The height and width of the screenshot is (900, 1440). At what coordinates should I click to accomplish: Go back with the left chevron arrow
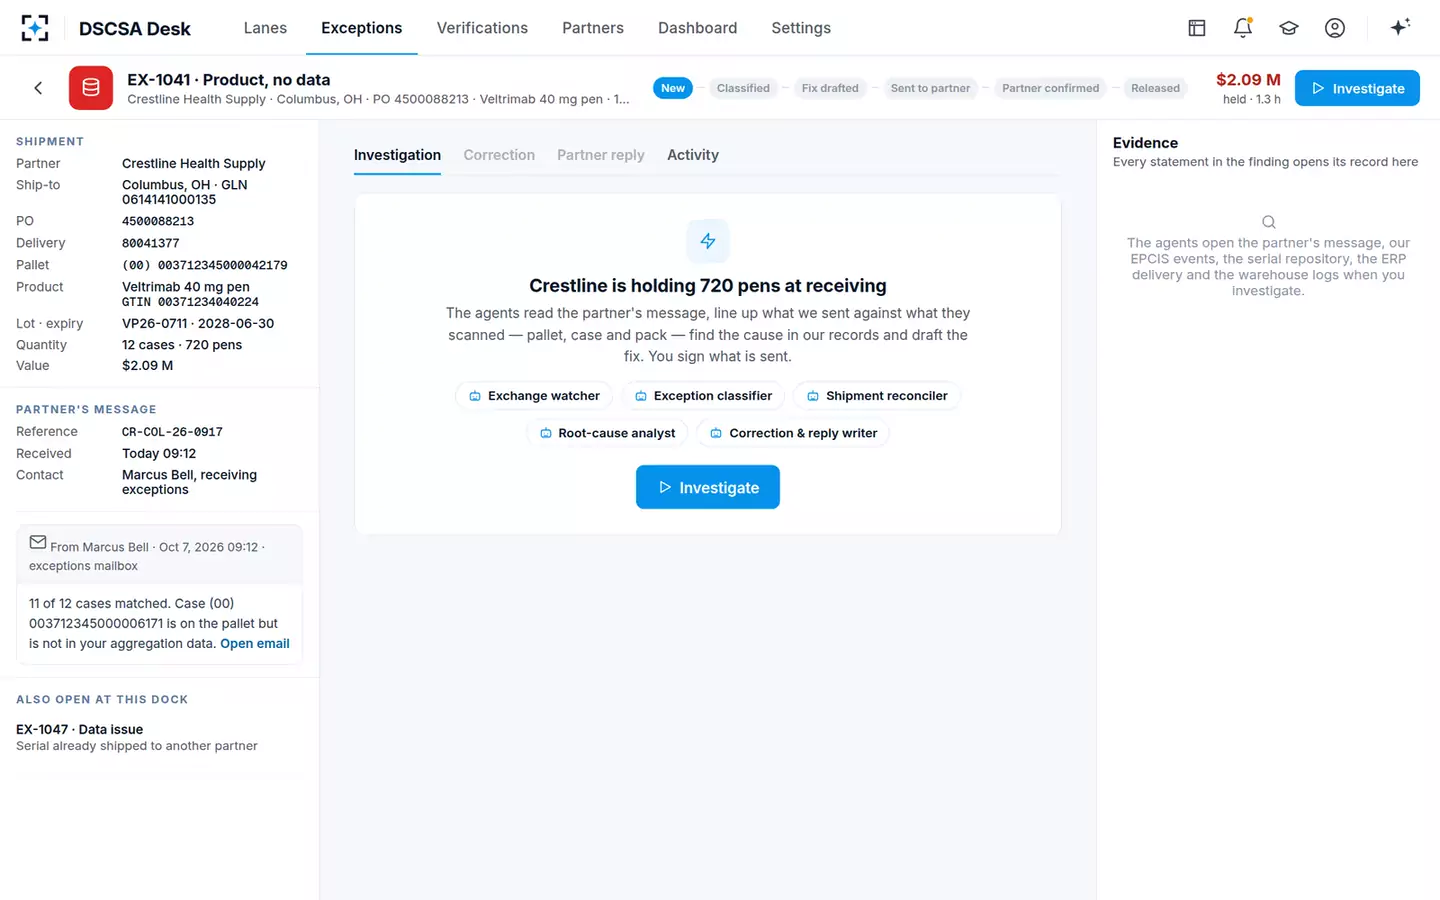(38, 88)
